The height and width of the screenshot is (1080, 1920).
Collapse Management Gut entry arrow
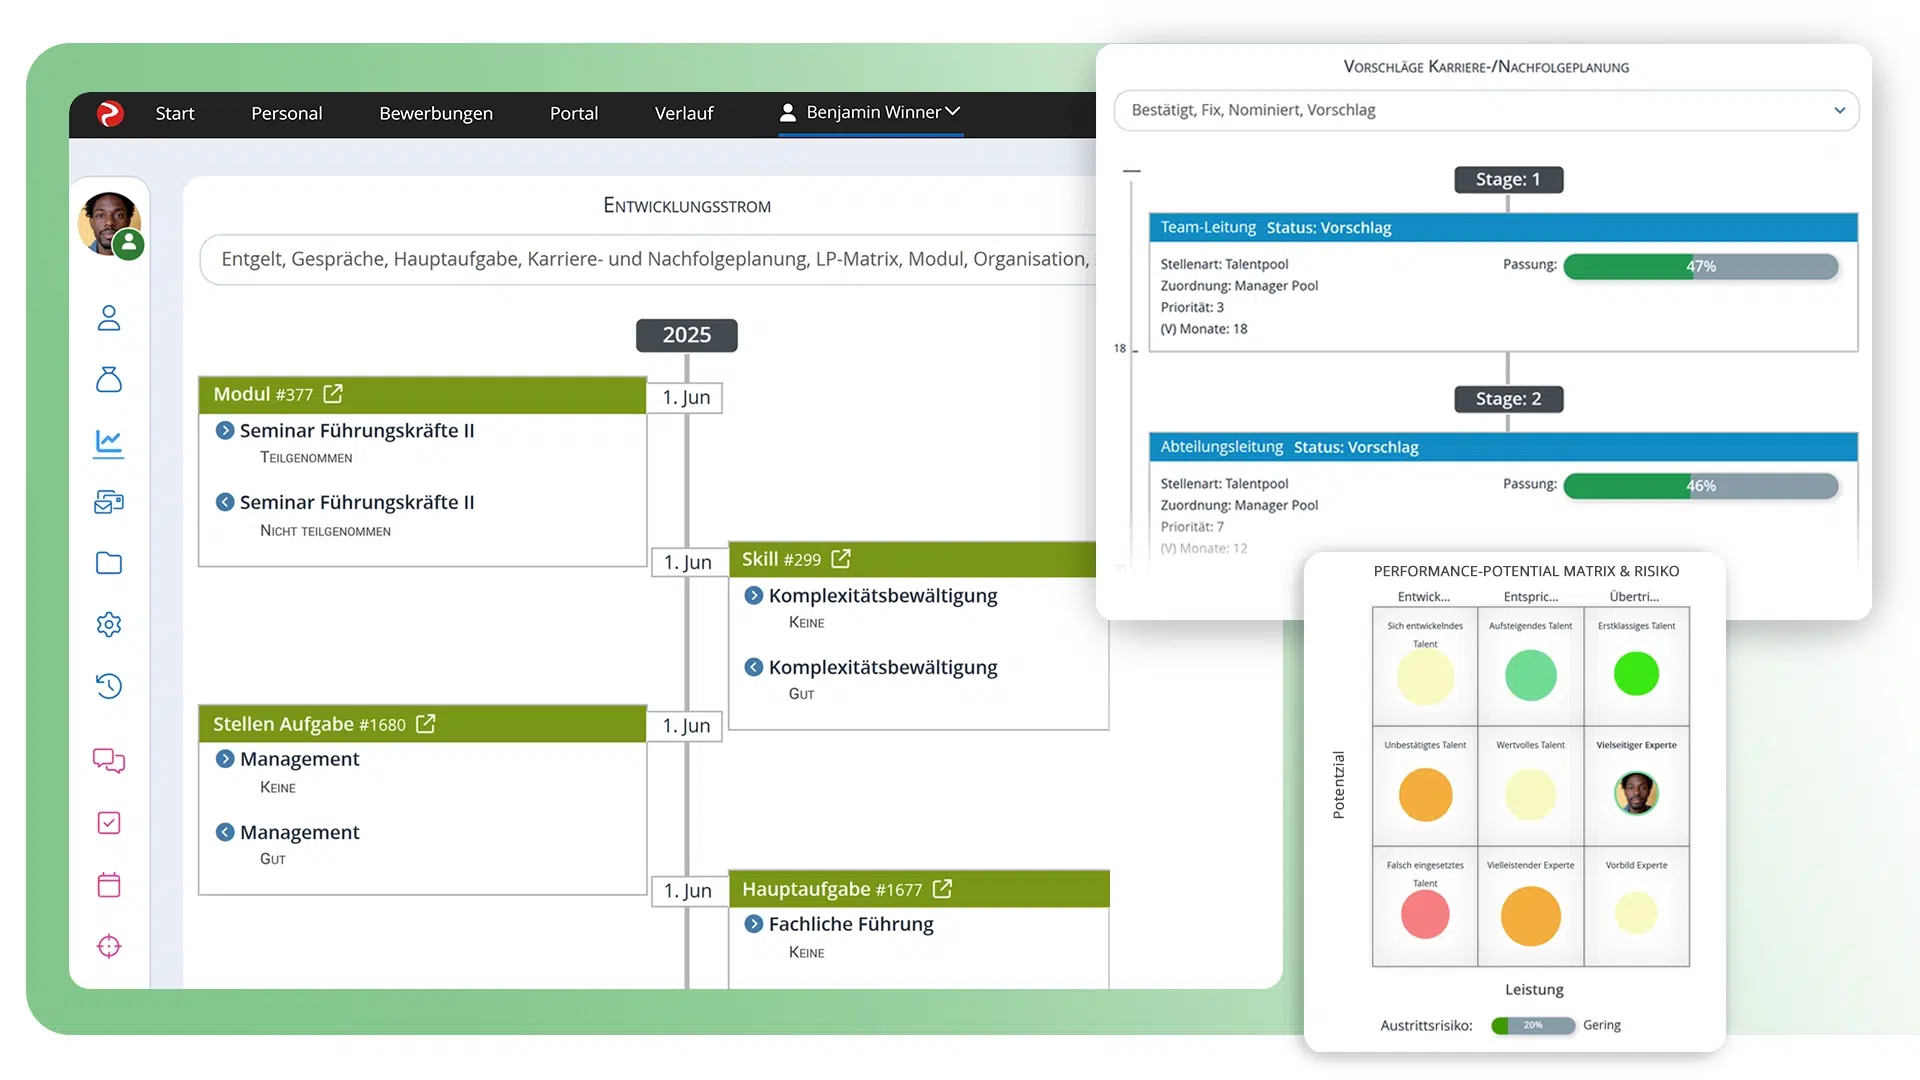point(225,832)
